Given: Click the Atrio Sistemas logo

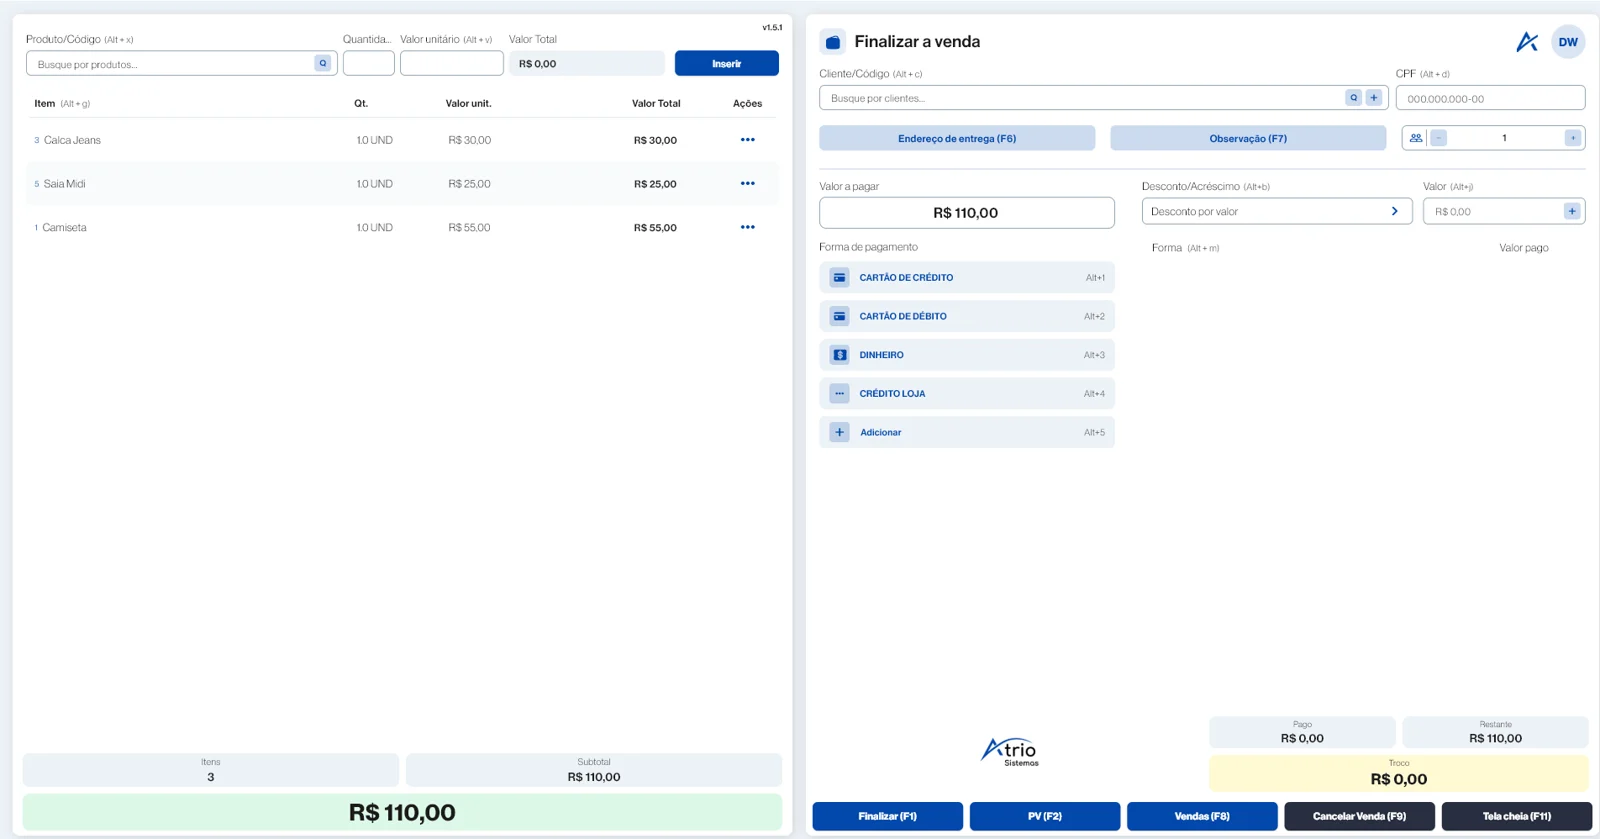Looking at the screenshot, I should click(1010, 752).
